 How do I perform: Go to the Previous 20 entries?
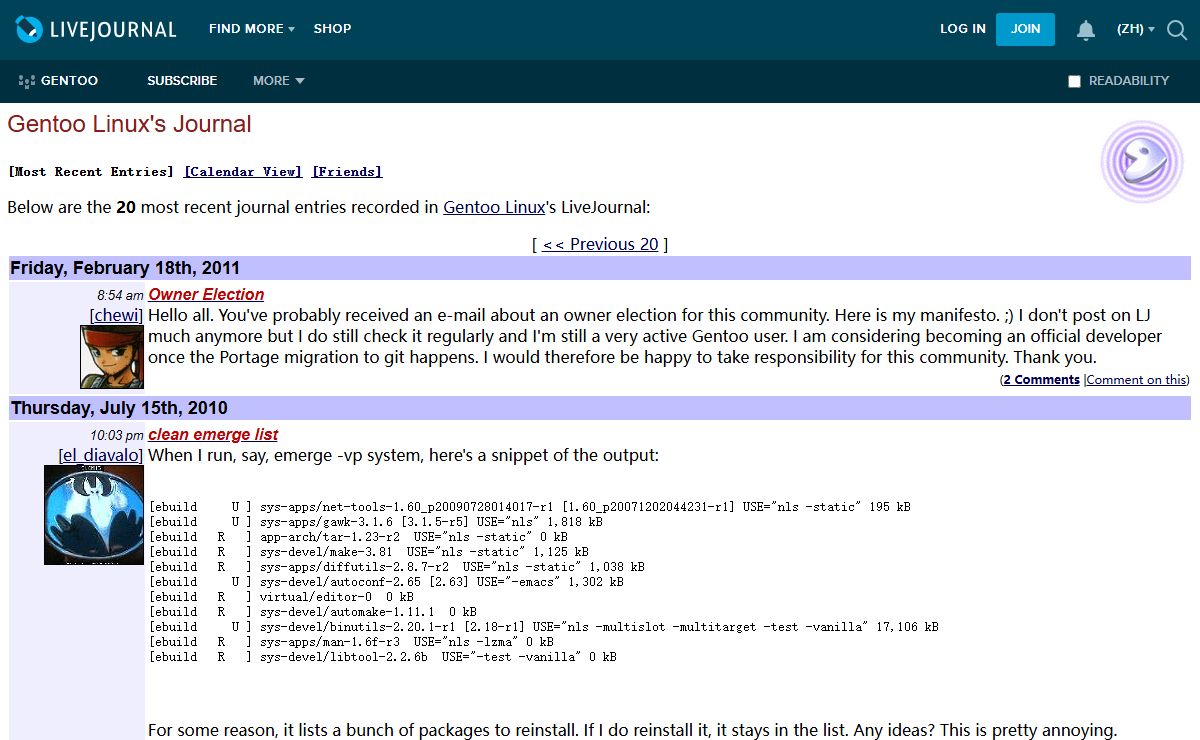pos(600,244)
